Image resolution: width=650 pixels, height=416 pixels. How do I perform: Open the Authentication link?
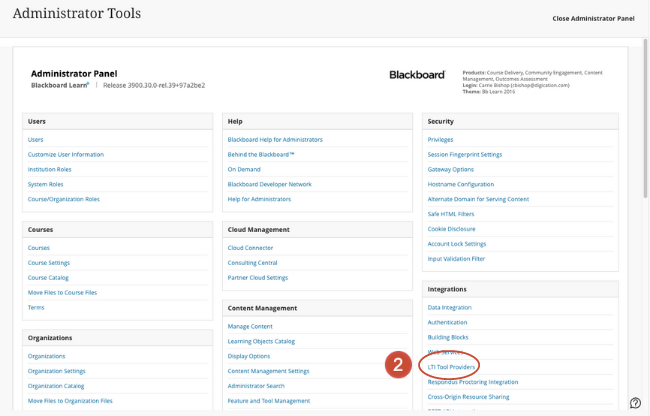pos(447,322)
